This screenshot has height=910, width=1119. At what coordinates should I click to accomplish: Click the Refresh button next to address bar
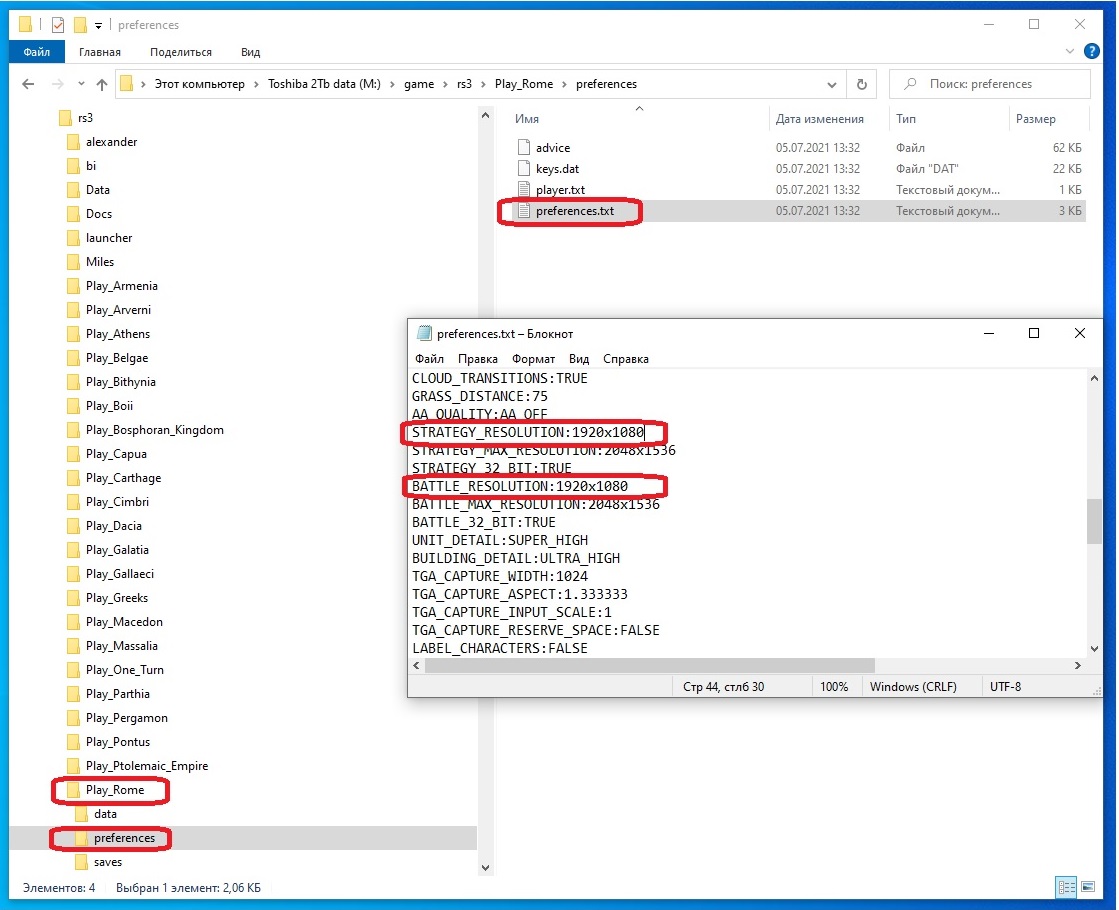(861, 84)
